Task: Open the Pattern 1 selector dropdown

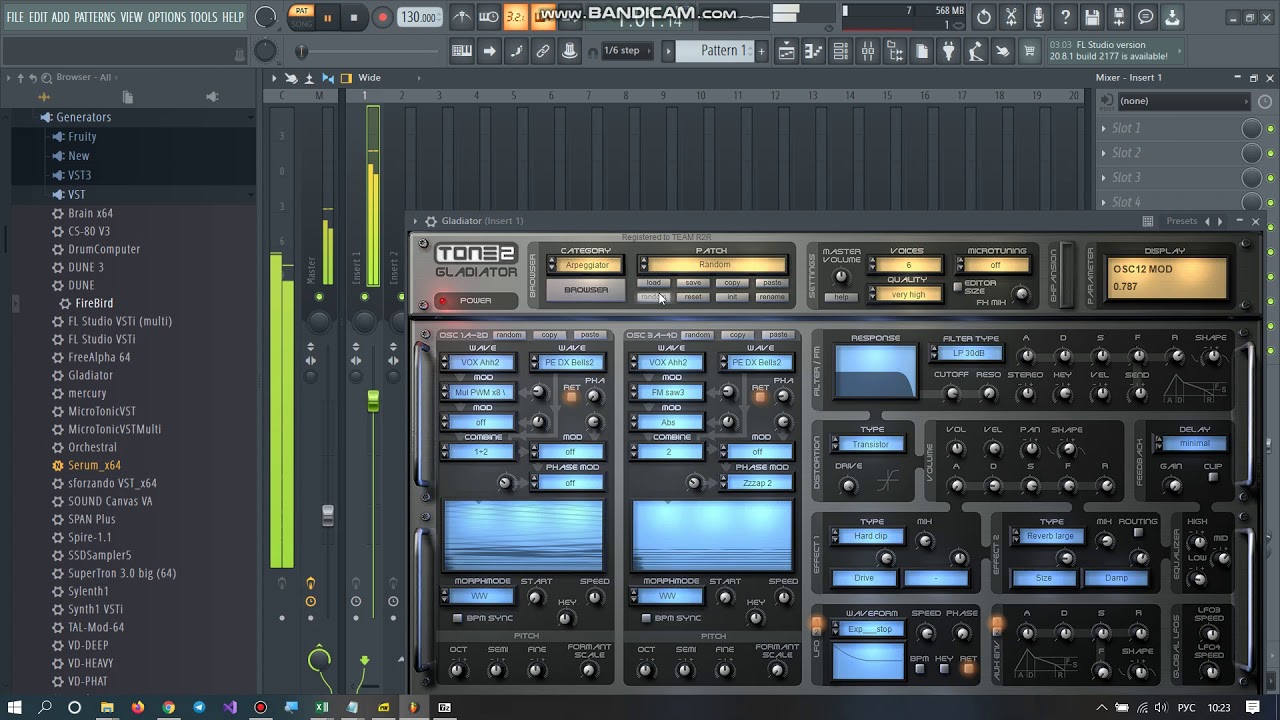Action: [716, 51]
